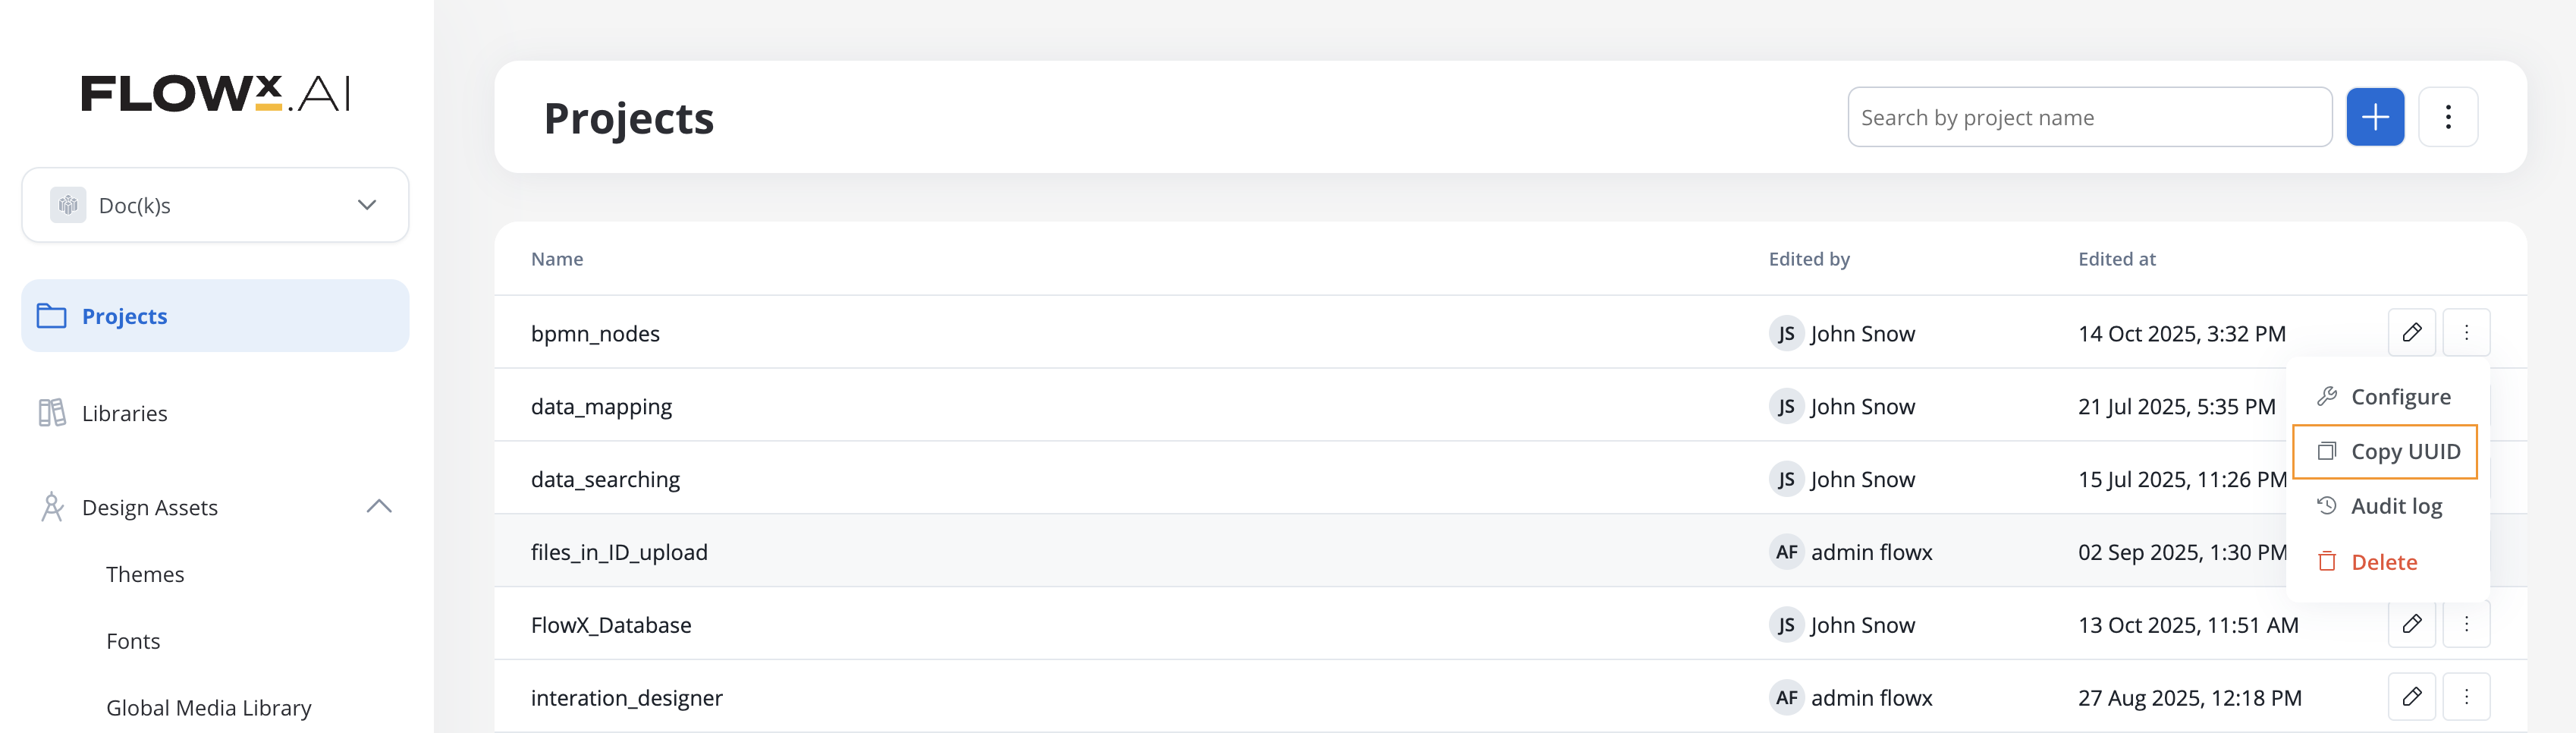2576x733 pixels.
Task: Open the three-dot menu for bpmn_nodes row
Action: tap(2465, 332)
